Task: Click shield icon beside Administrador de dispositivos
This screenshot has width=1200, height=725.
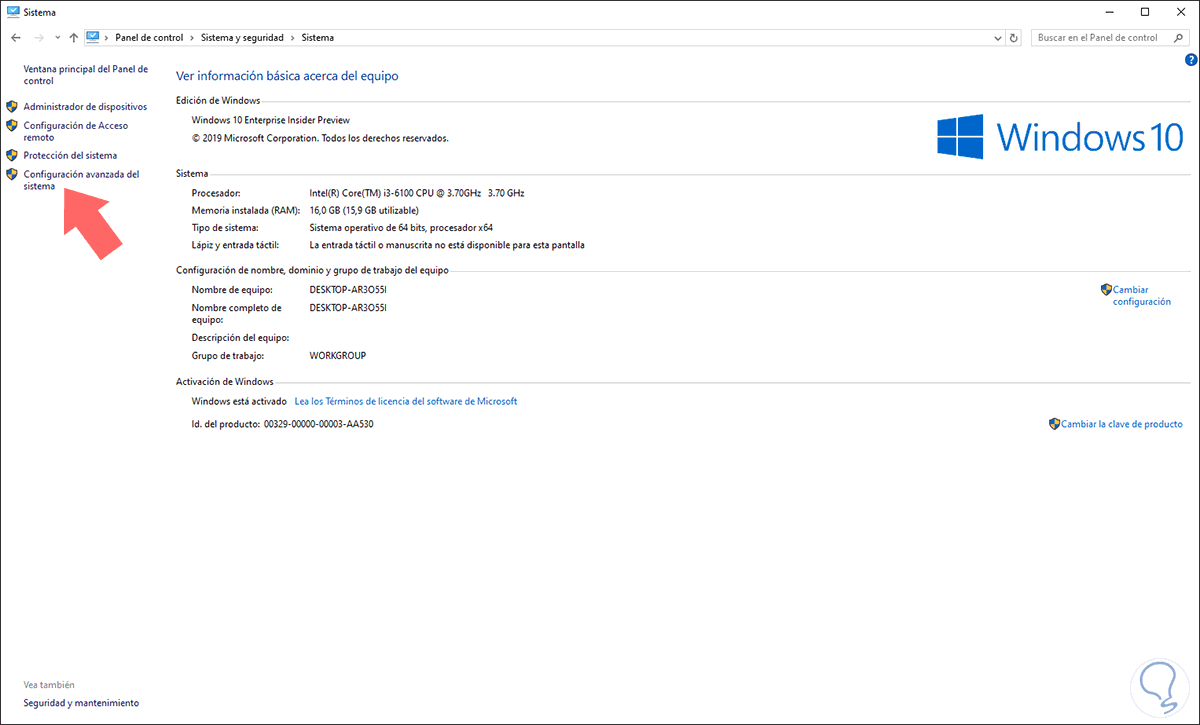Action: [12, 106]
